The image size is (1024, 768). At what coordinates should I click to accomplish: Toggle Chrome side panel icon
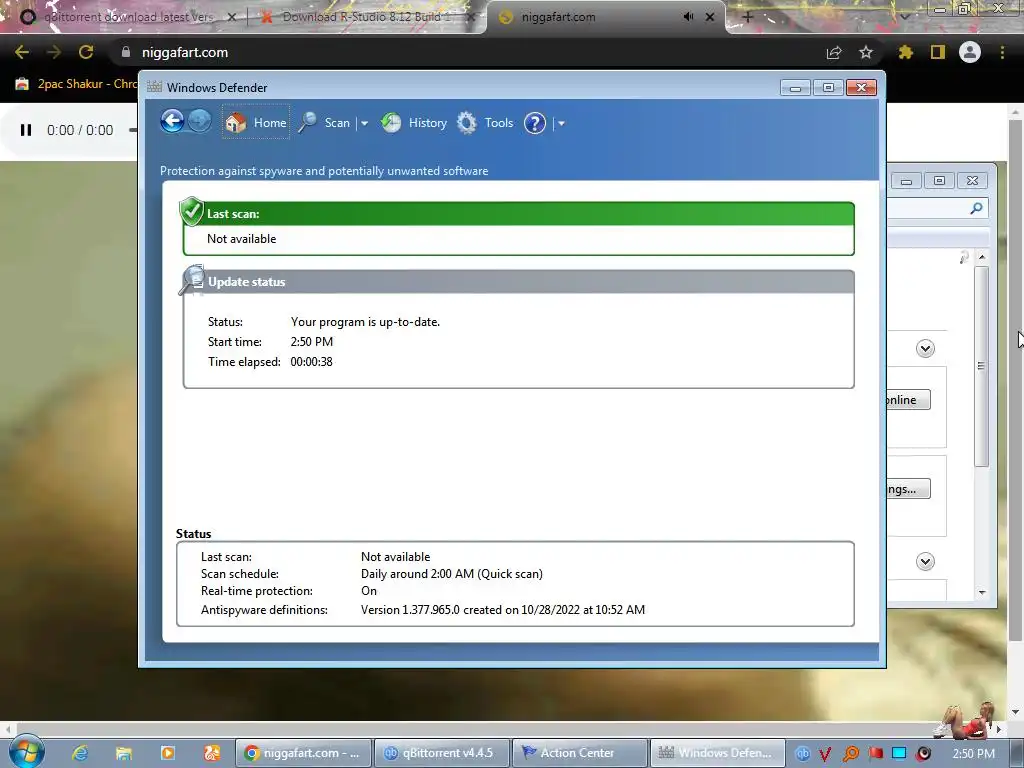pyautogui.click(x=938, y=52)
